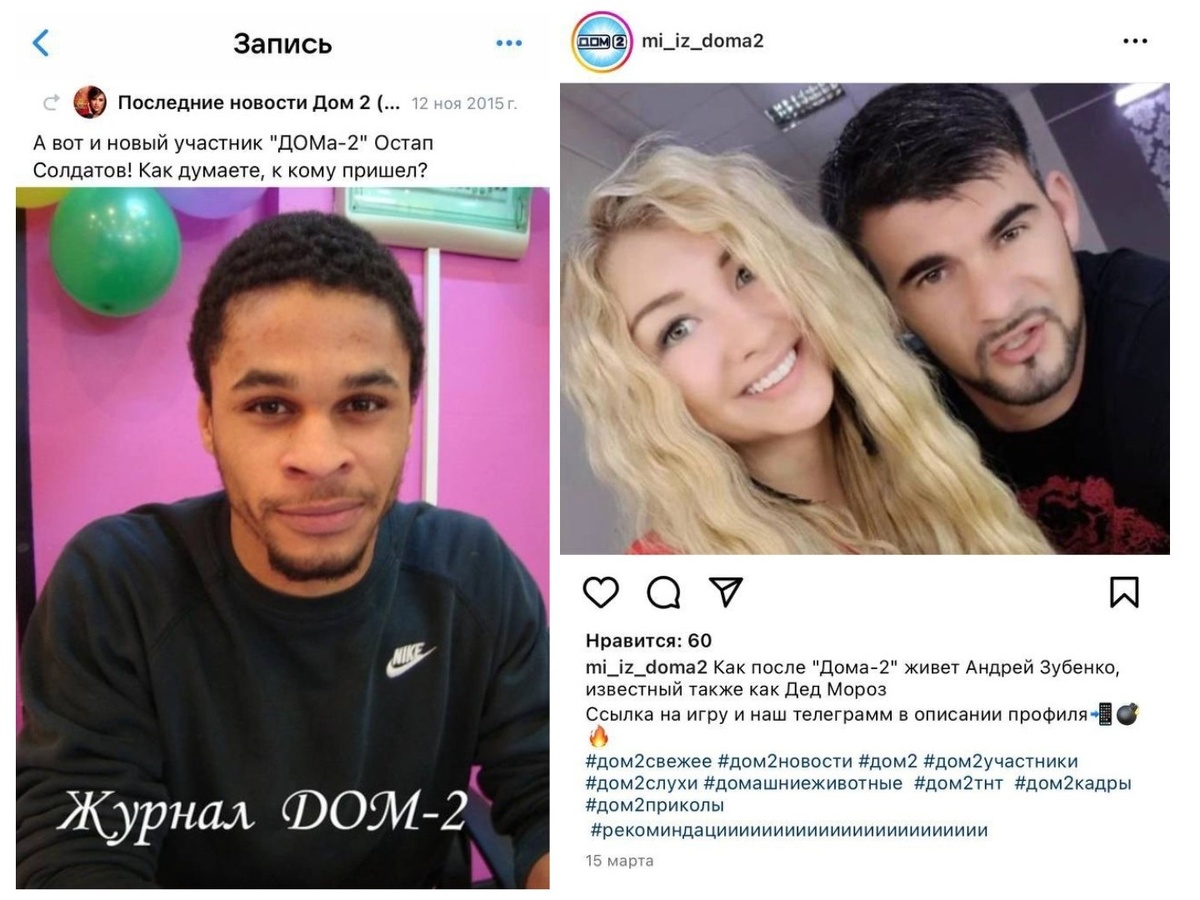1200x900 pixels.
Task: Open the Последние новости Дом 2 avatar
Action: tap(89, 102)
